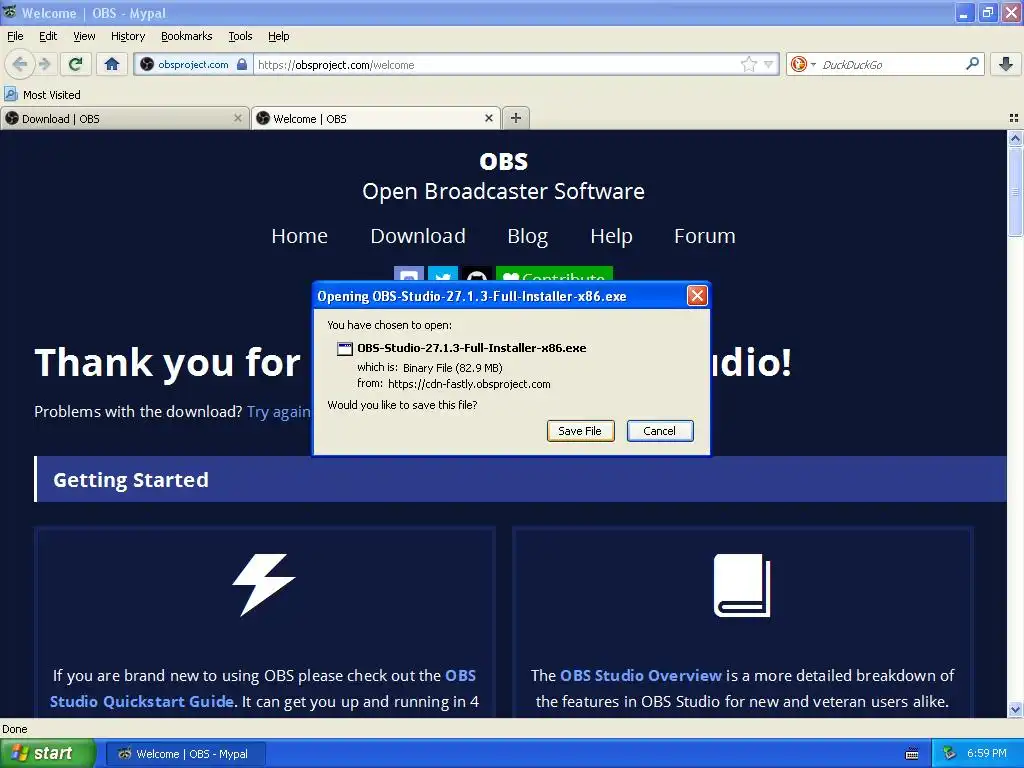Reload the current page
The image size is (1024, 768).
coord(76,64)
